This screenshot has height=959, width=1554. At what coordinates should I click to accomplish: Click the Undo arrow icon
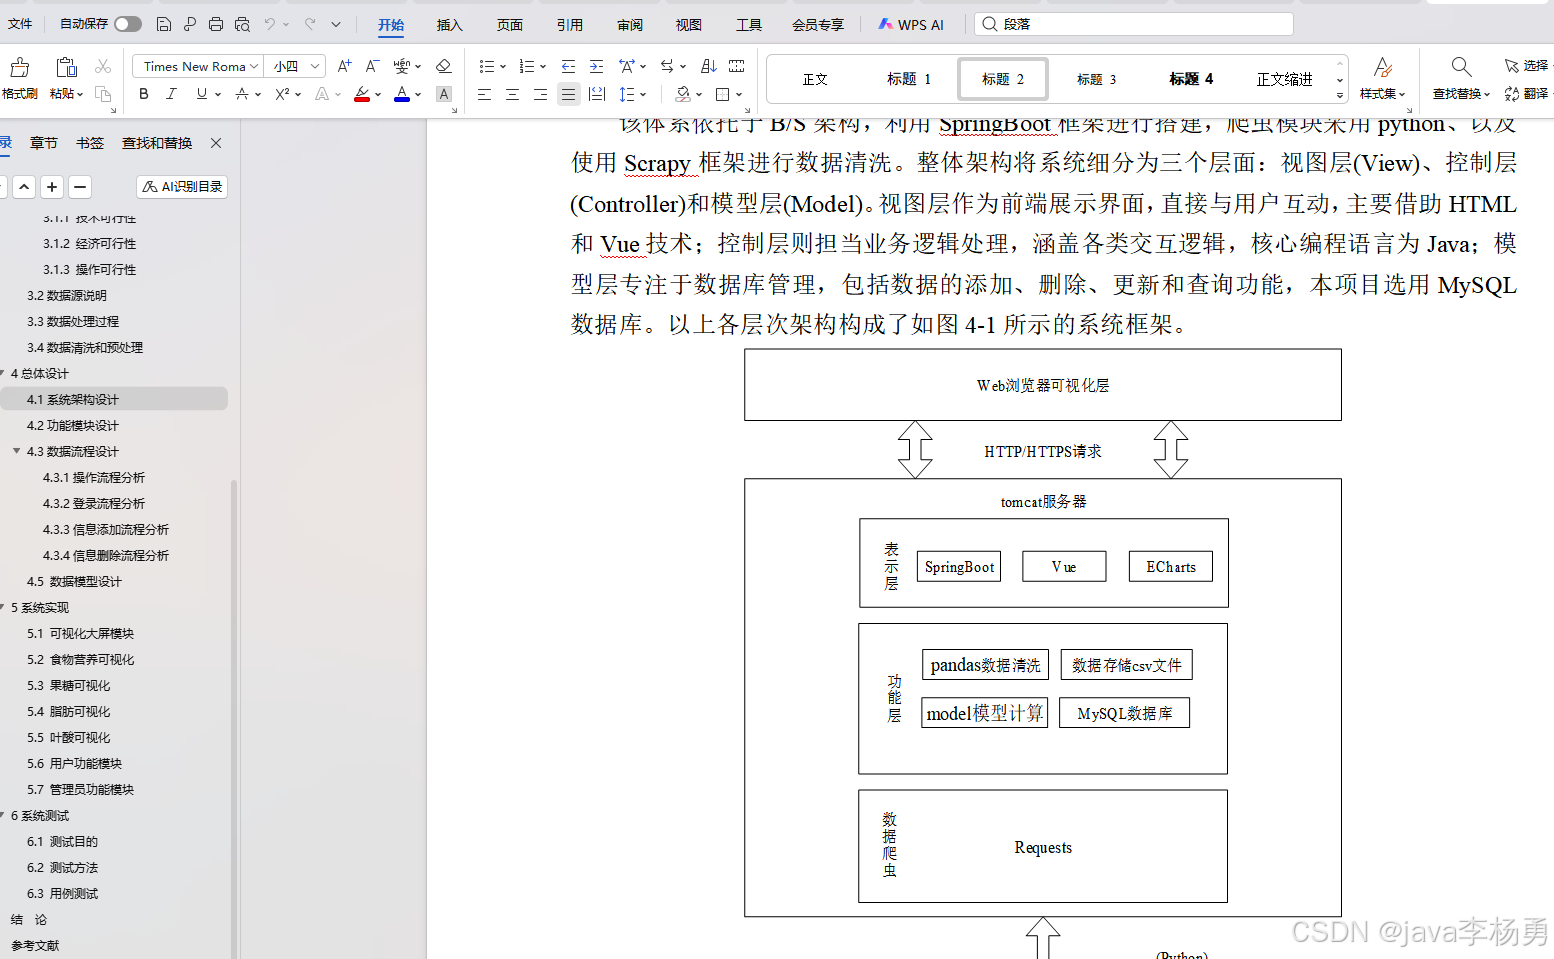pos(270,24)
